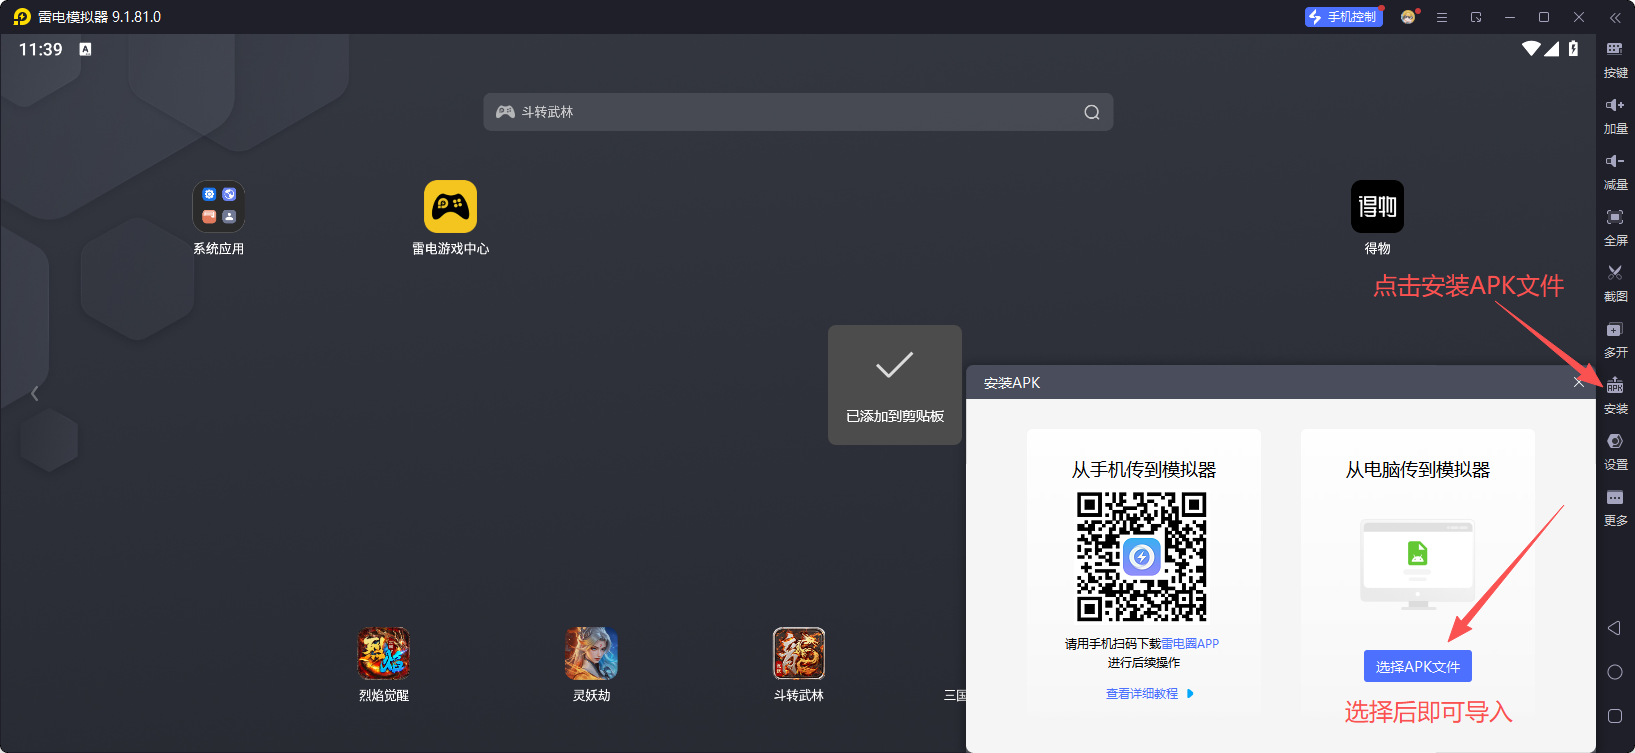Viewport: 1635px width, 753px height.
Task: Toggle 全屏 fullscreen mode
Action: (1615, 226)
